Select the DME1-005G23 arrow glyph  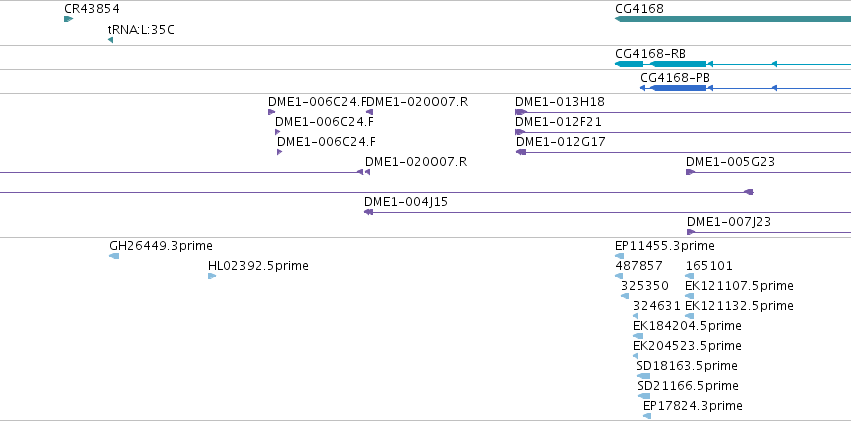[690, 172]
